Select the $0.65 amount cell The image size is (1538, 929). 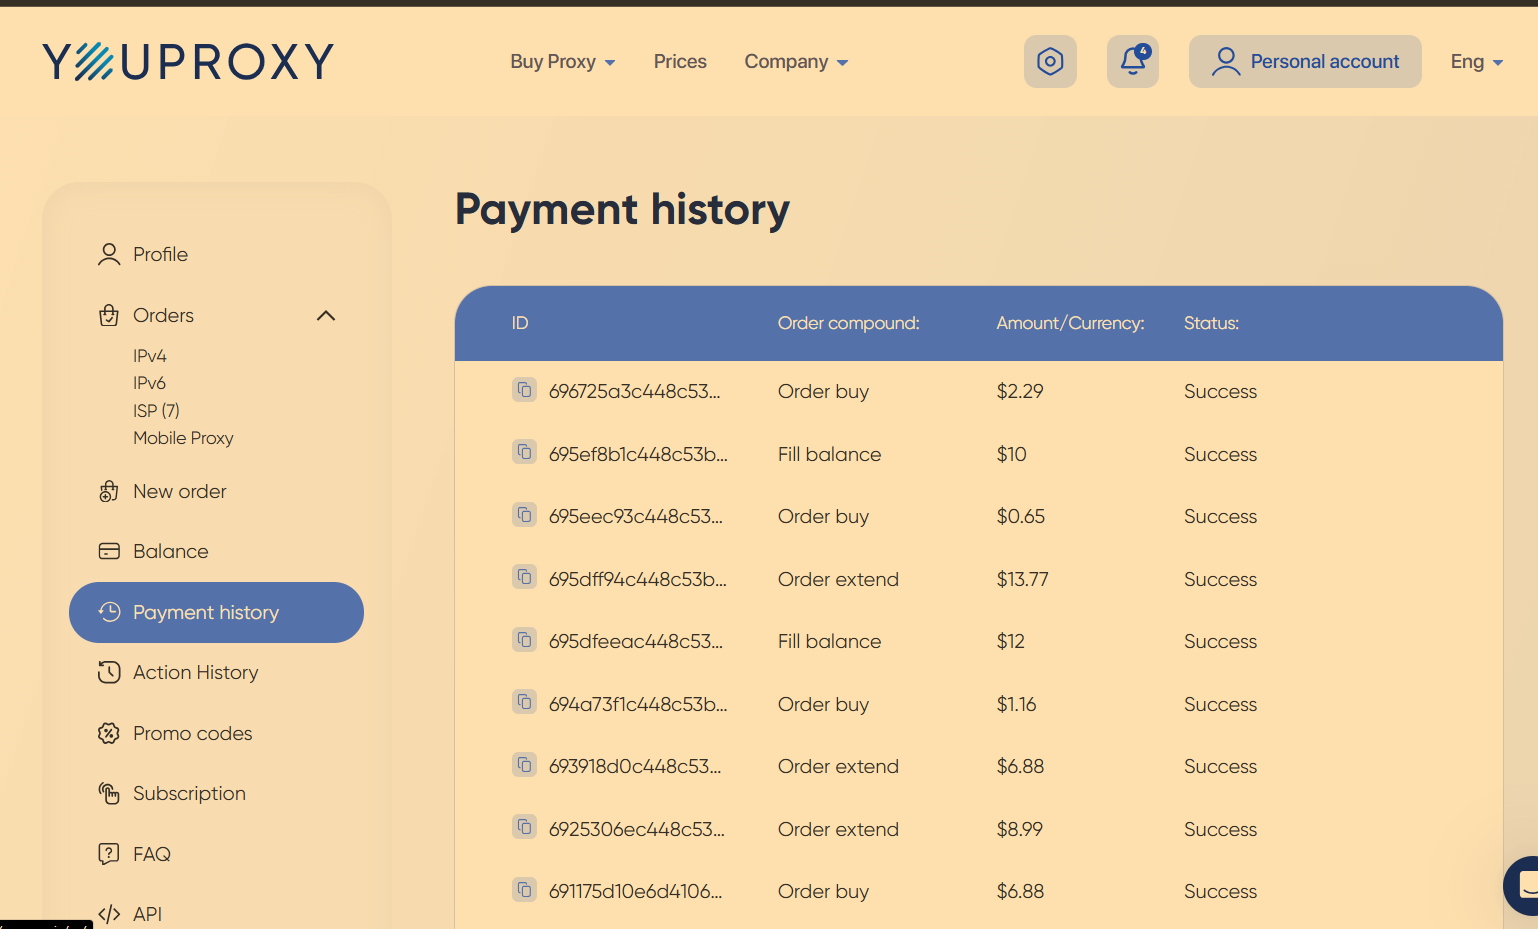click(1020, 517)
